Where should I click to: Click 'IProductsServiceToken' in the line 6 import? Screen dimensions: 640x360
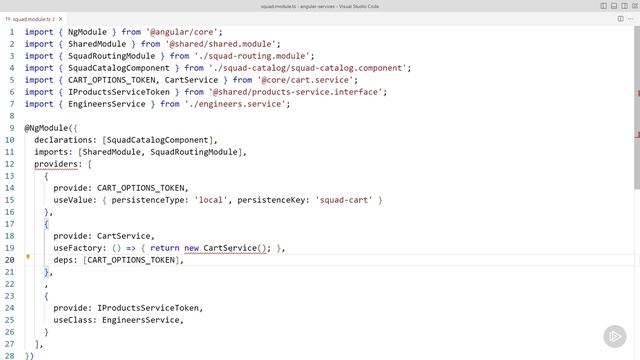click(119, 92)
